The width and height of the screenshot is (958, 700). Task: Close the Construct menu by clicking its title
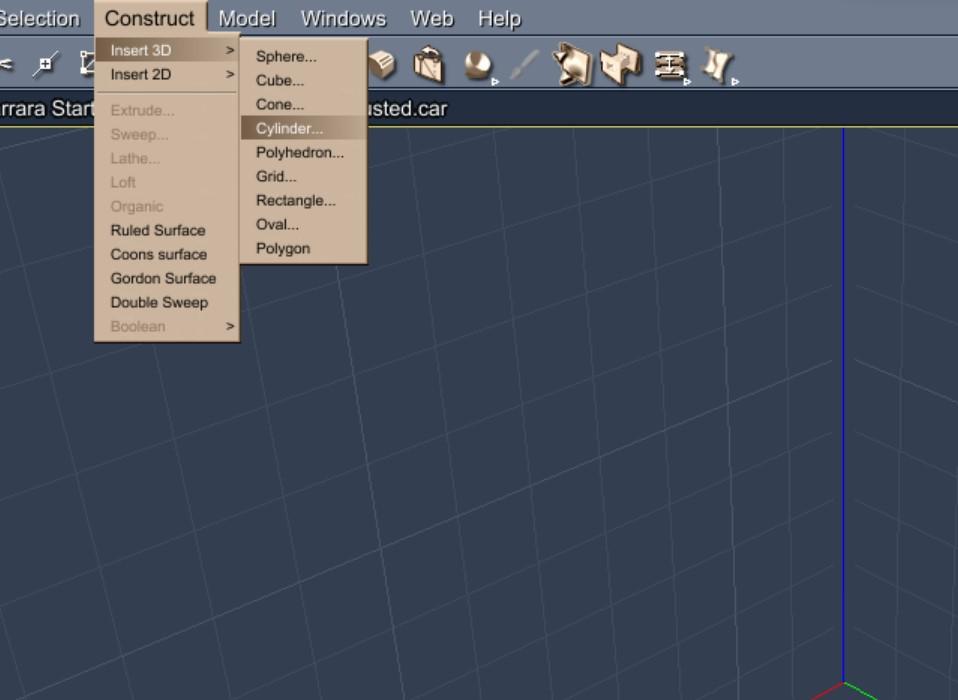coord(150,18)
